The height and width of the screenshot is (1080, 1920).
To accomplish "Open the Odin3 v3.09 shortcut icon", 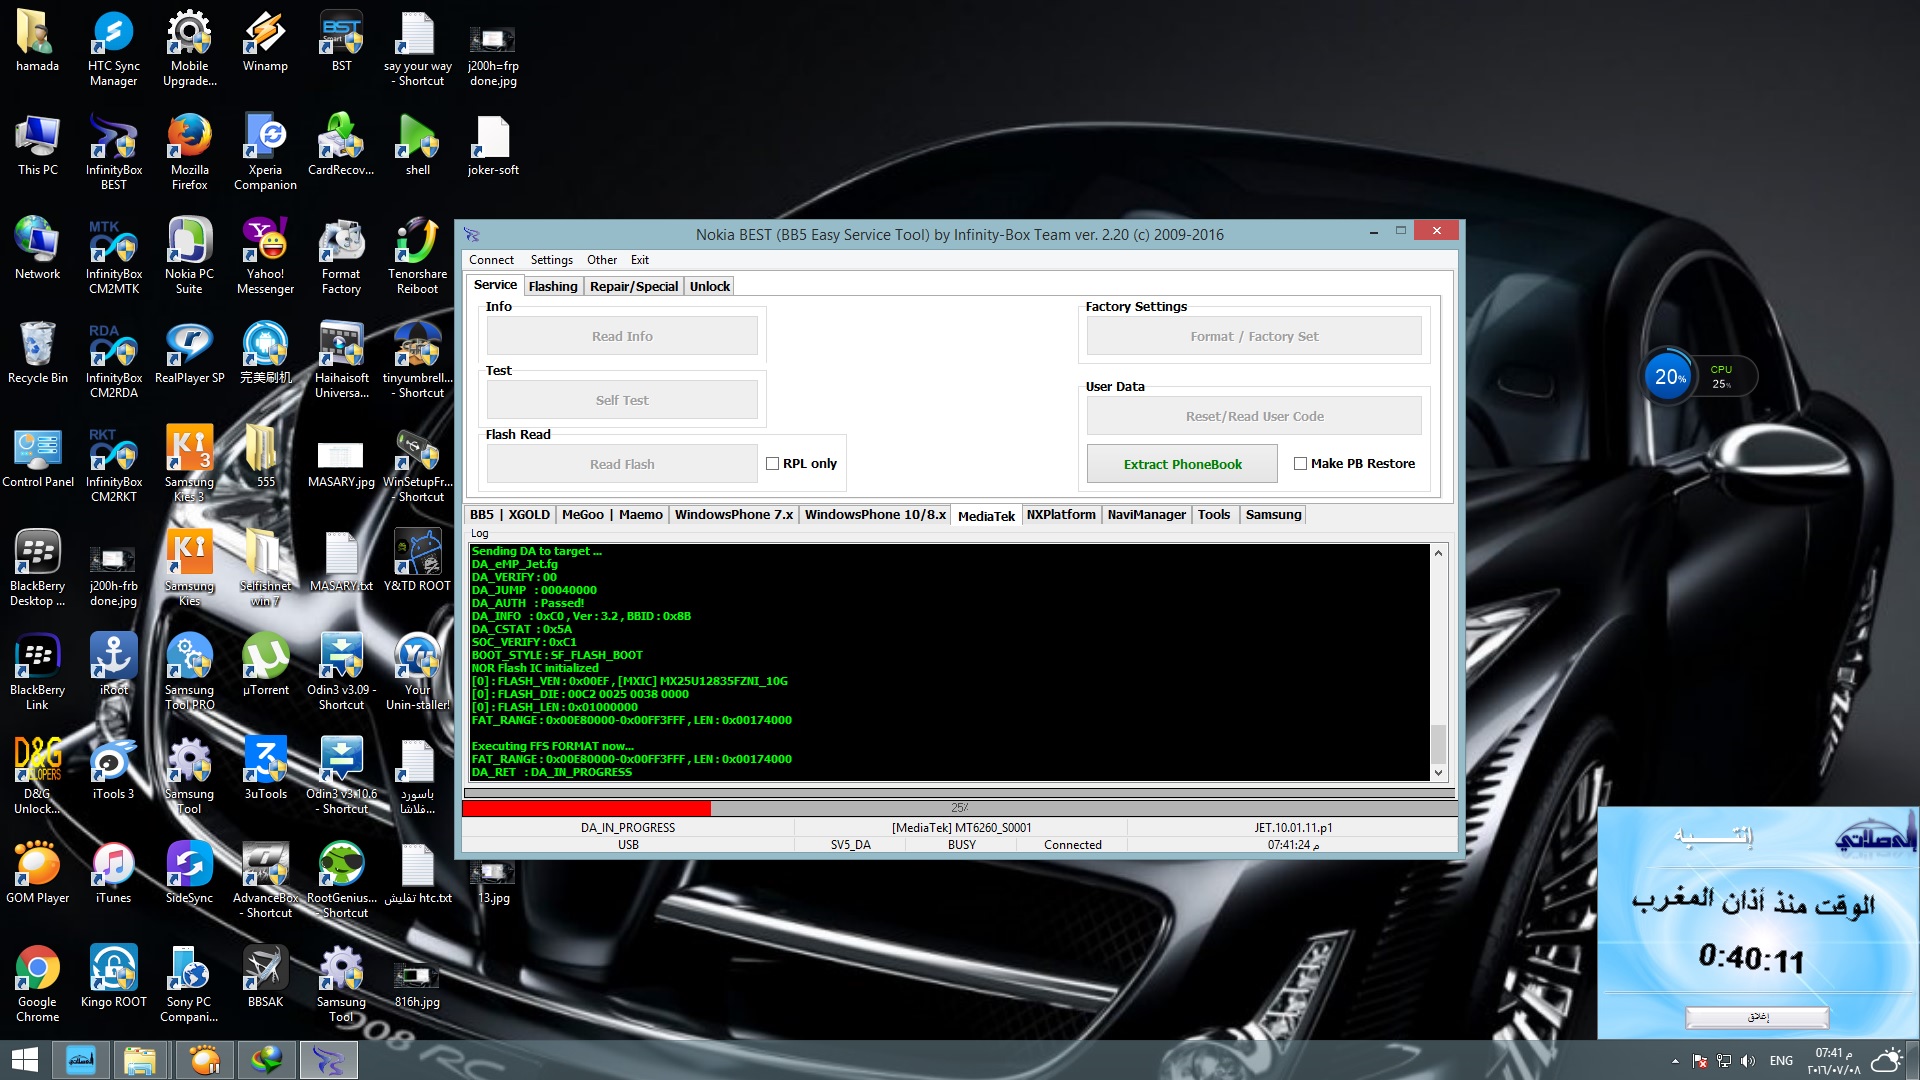I will 341,671.
